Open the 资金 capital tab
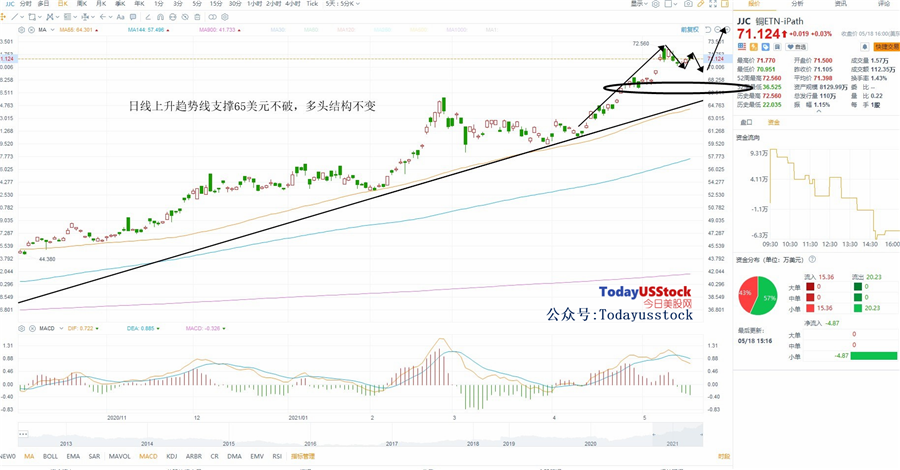The width and height of the screenshot is (900, 470). pyautogui.click(x=773, y=123)
